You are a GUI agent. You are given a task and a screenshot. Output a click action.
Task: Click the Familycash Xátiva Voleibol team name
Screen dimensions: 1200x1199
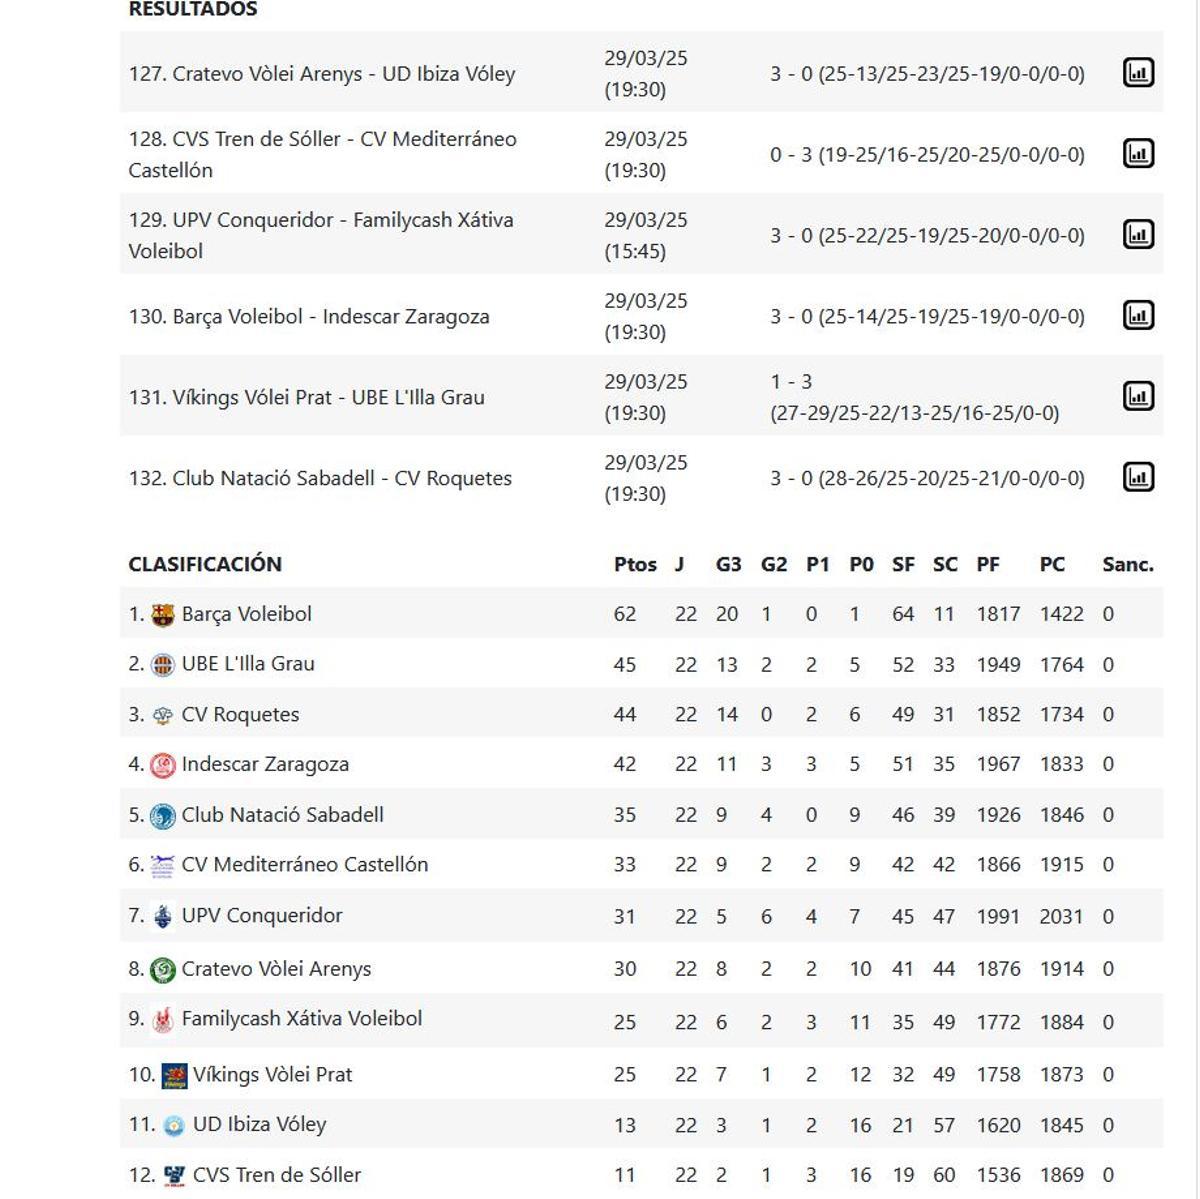coord(302,1019)
